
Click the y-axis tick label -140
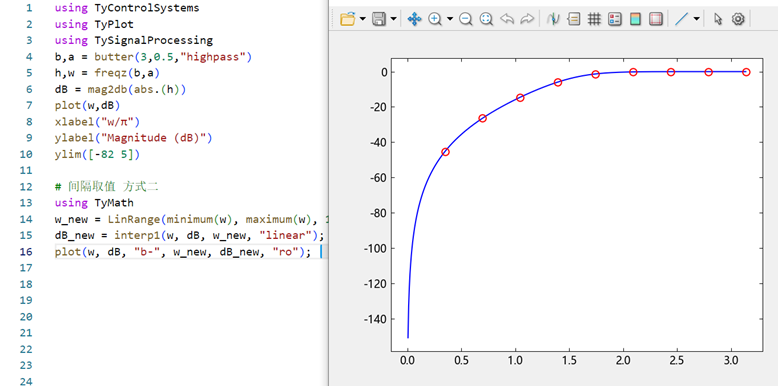pyautogui.click(x=376, y=319)
